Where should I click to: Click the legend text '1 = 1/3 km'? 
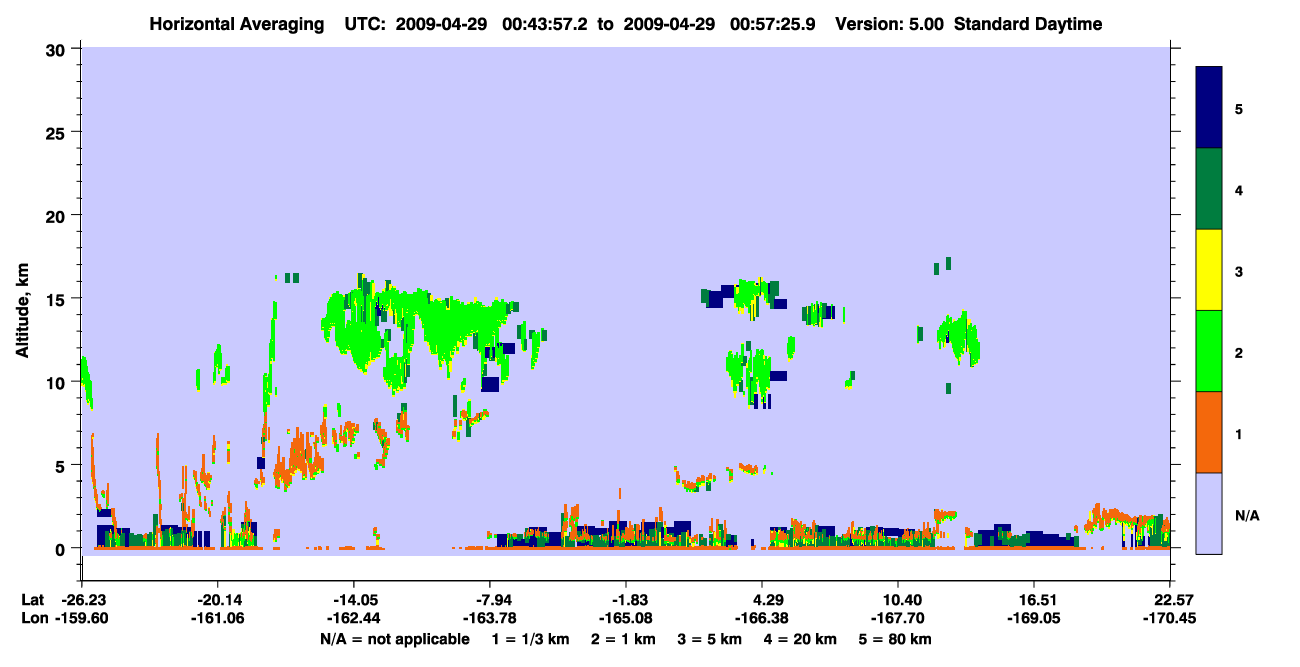[530, 639]
